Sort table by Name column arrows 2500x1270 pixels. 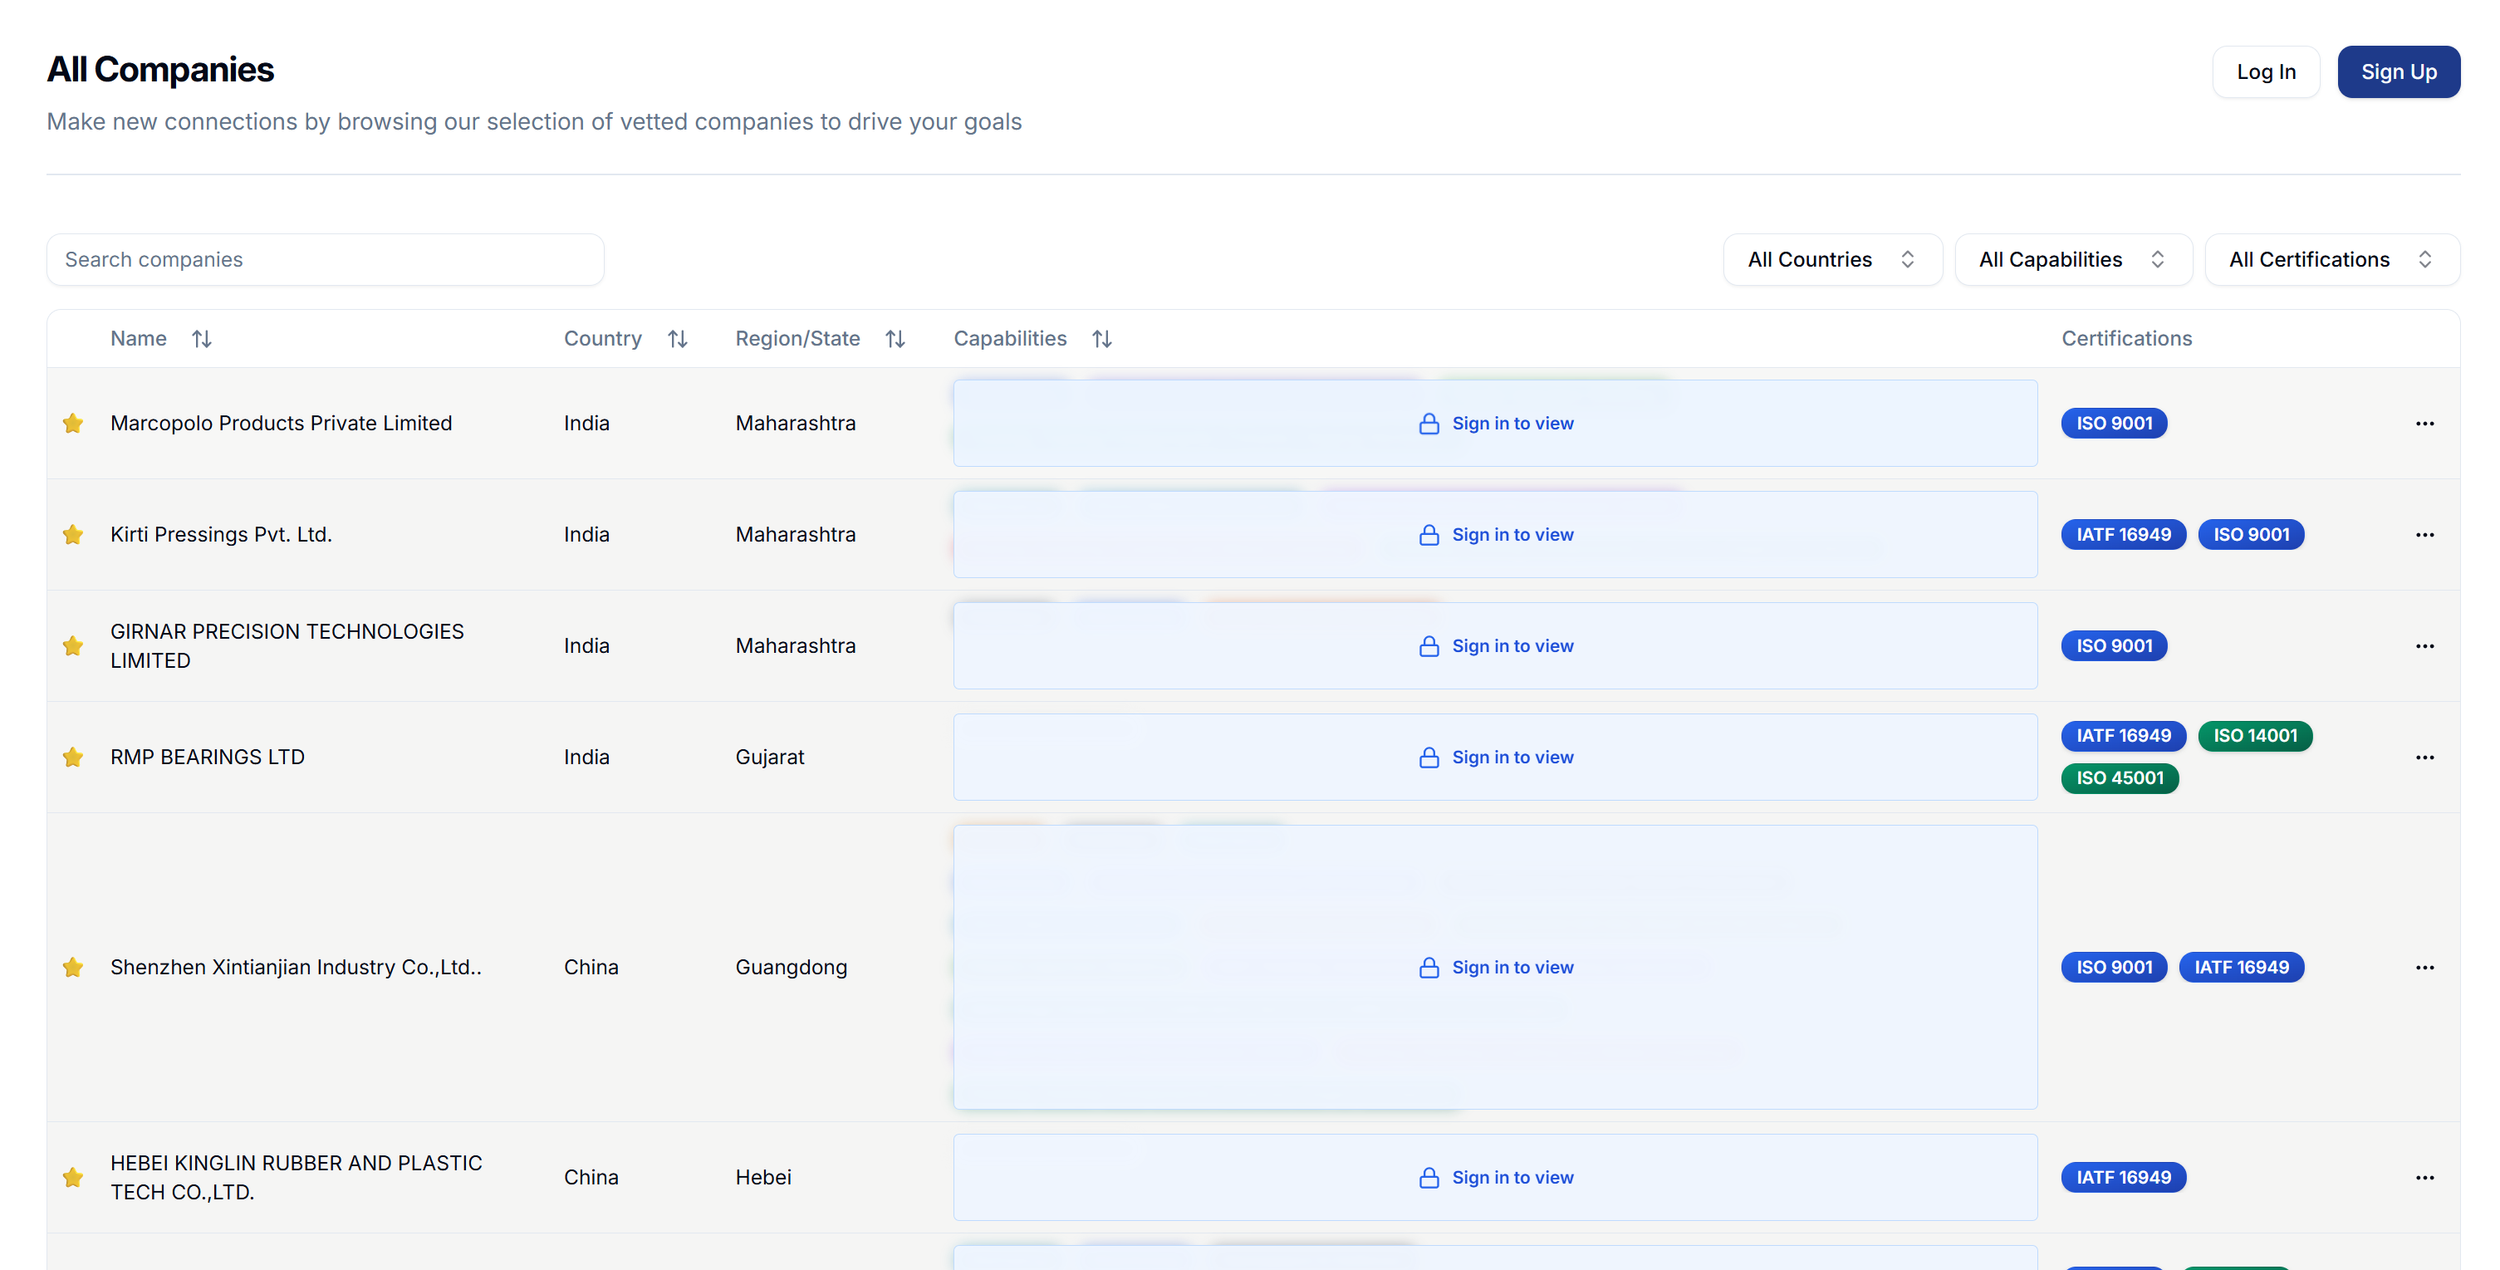pos(201,339)
